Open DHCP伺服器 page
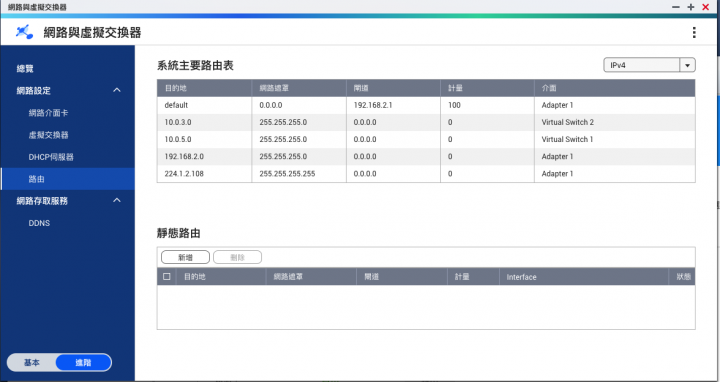 [x=51, y=157]
